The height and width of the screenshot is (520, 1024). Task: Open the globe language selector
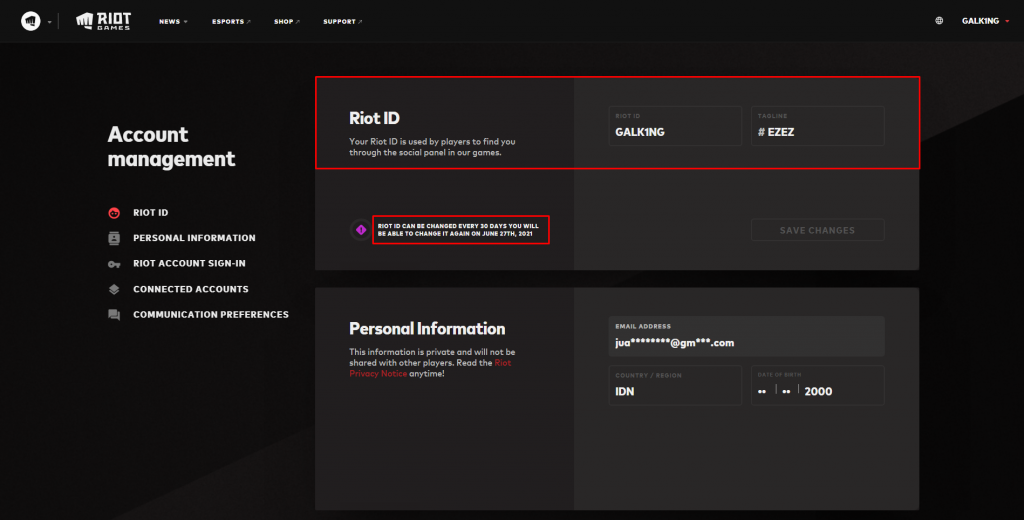(x=939, y=21)
